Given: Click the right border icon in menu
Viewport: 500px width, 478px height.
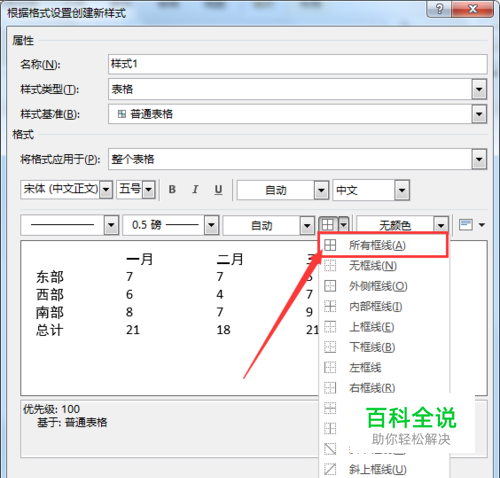Looking at the screenshot, I should click(x=330, y=388).
